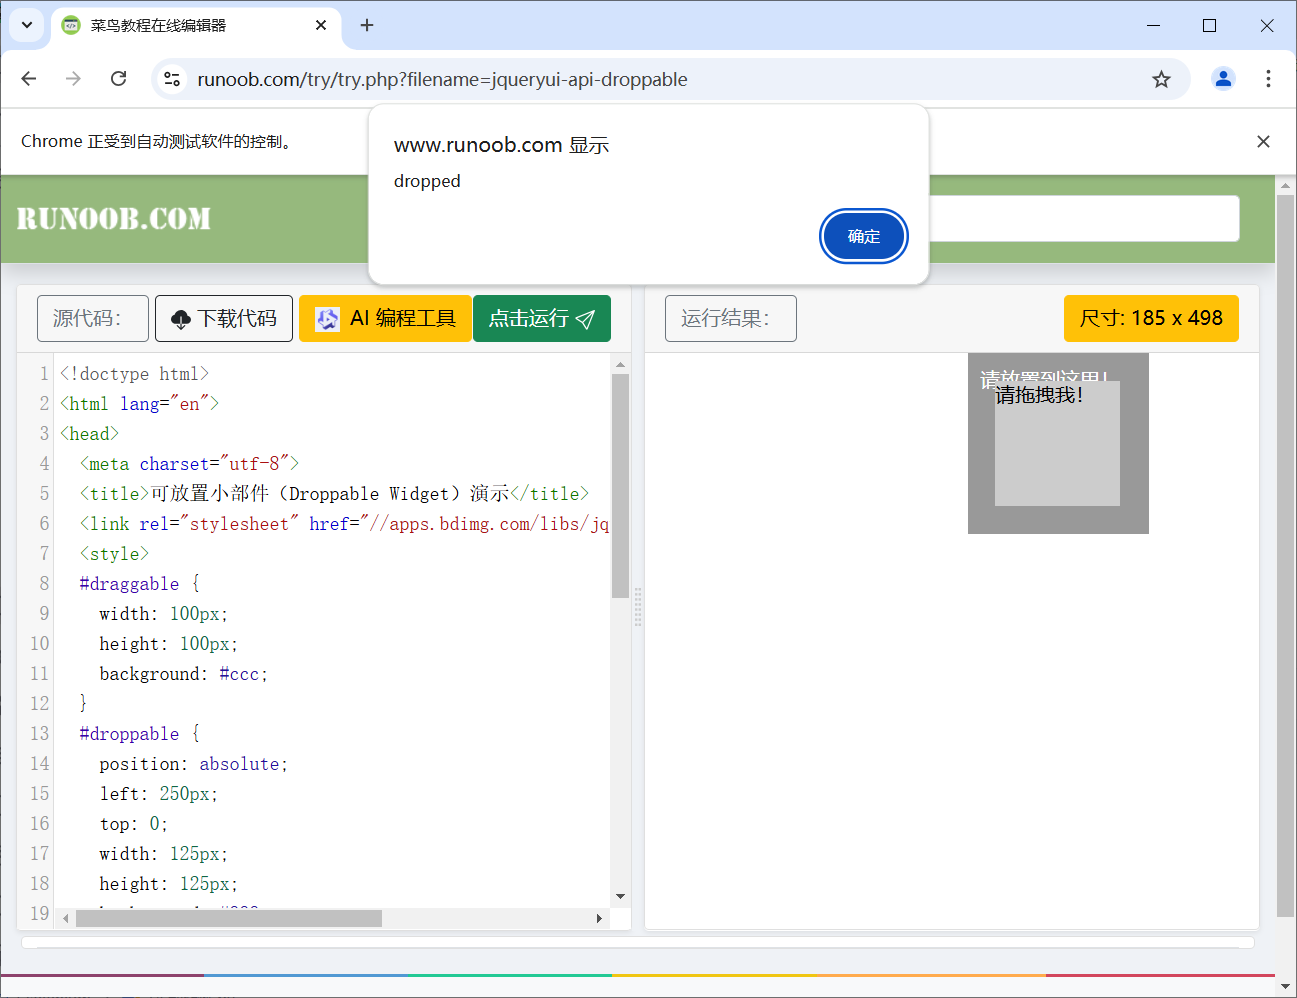Click the #droppable { code line
1297x998 pixels.
[x=139, y=734]
